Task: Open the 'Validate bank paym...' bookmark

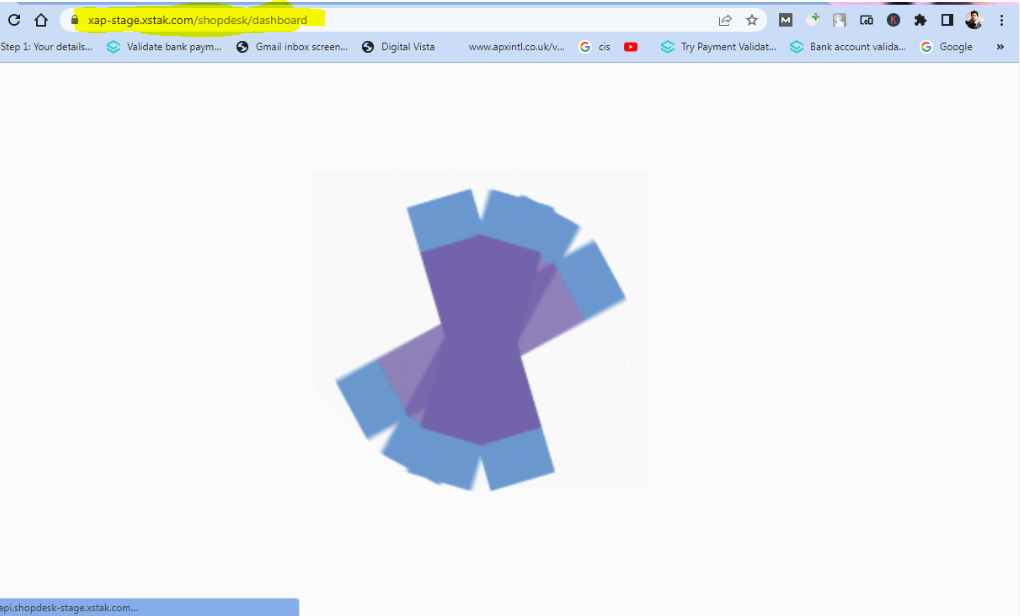Action: (x=165, y=47)
